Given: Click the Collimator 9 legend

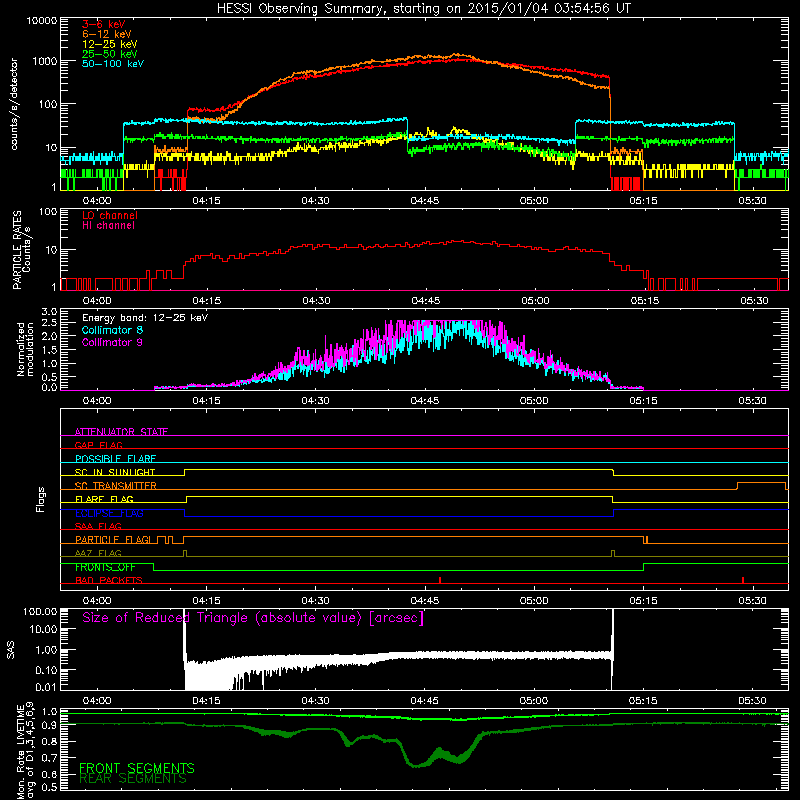Looking at the screenshot, I should click(112, 342).
